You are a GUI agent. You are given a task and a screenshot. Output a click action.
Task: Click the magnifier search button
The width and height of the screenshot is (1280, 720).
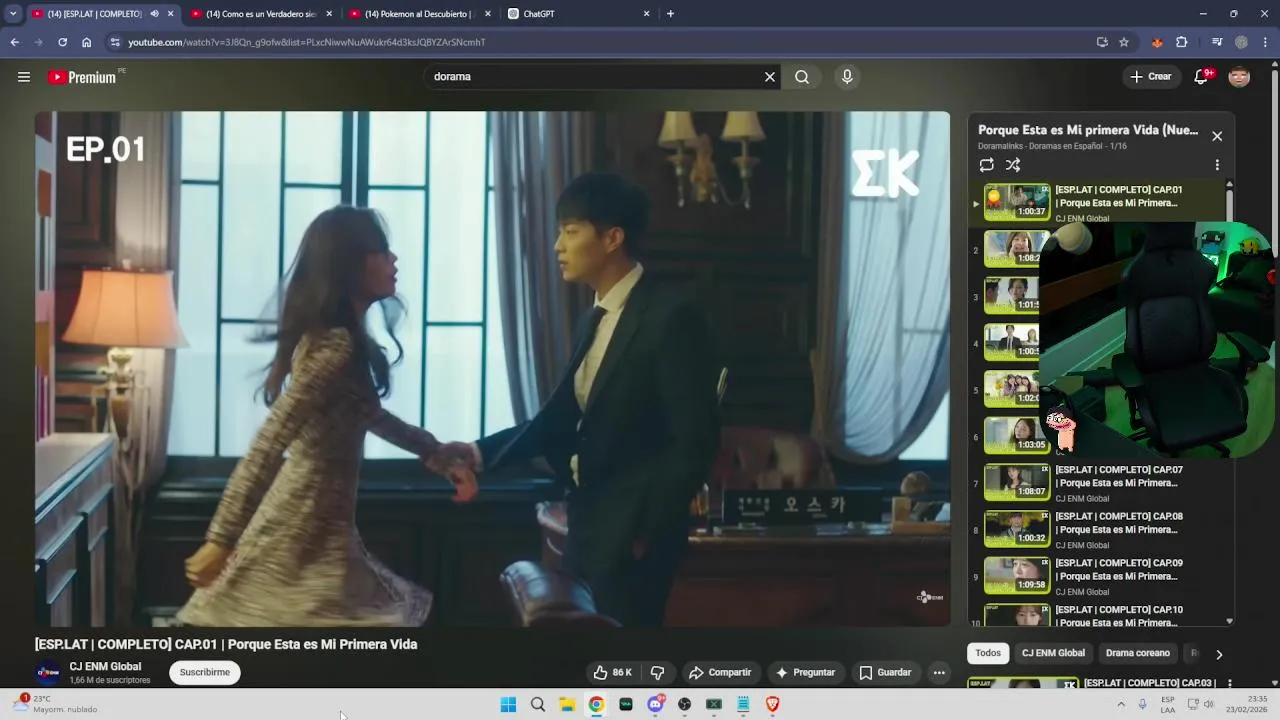[802, 77]
